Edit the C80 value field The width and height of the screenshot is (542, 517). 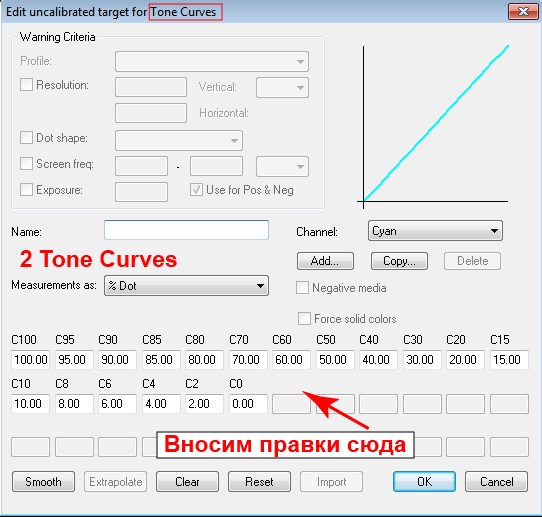pos(204,360)
